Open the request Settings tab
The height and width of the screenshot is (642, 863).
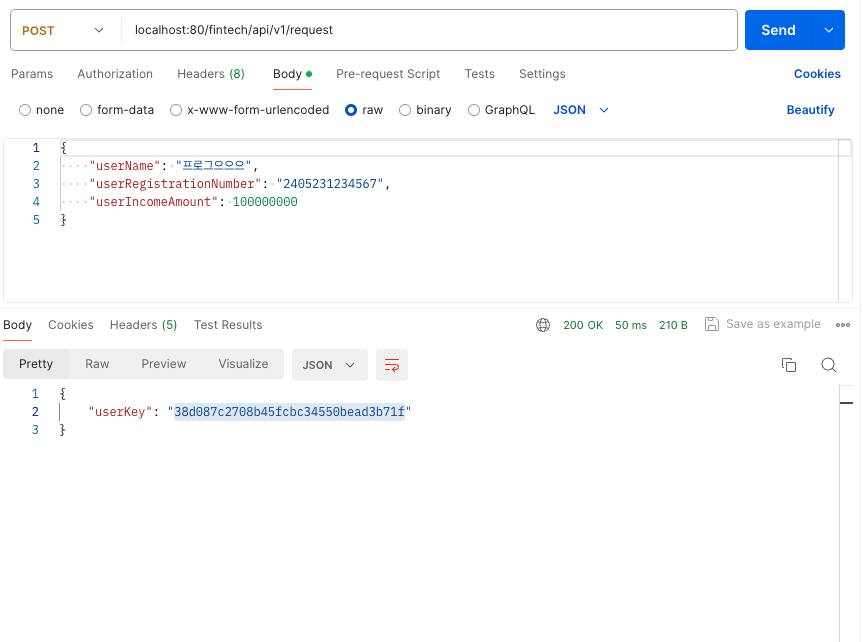pyautogui.click(x=542, y=74)
